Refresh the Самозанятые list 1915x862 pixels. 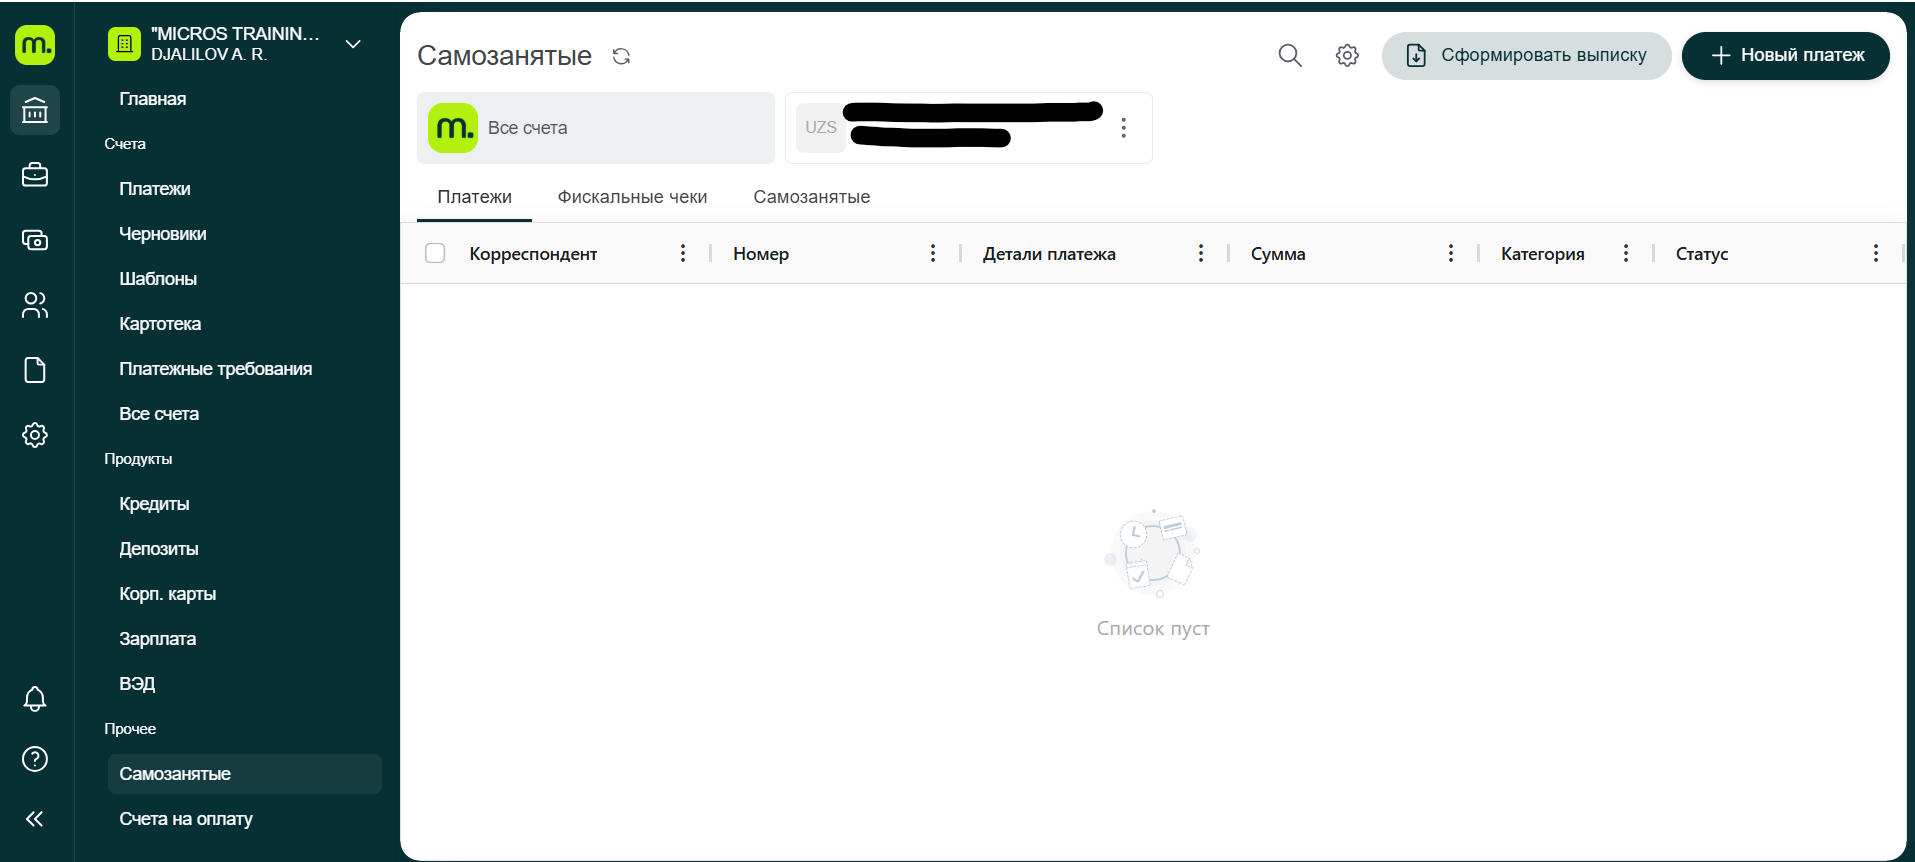click(621, 56)
